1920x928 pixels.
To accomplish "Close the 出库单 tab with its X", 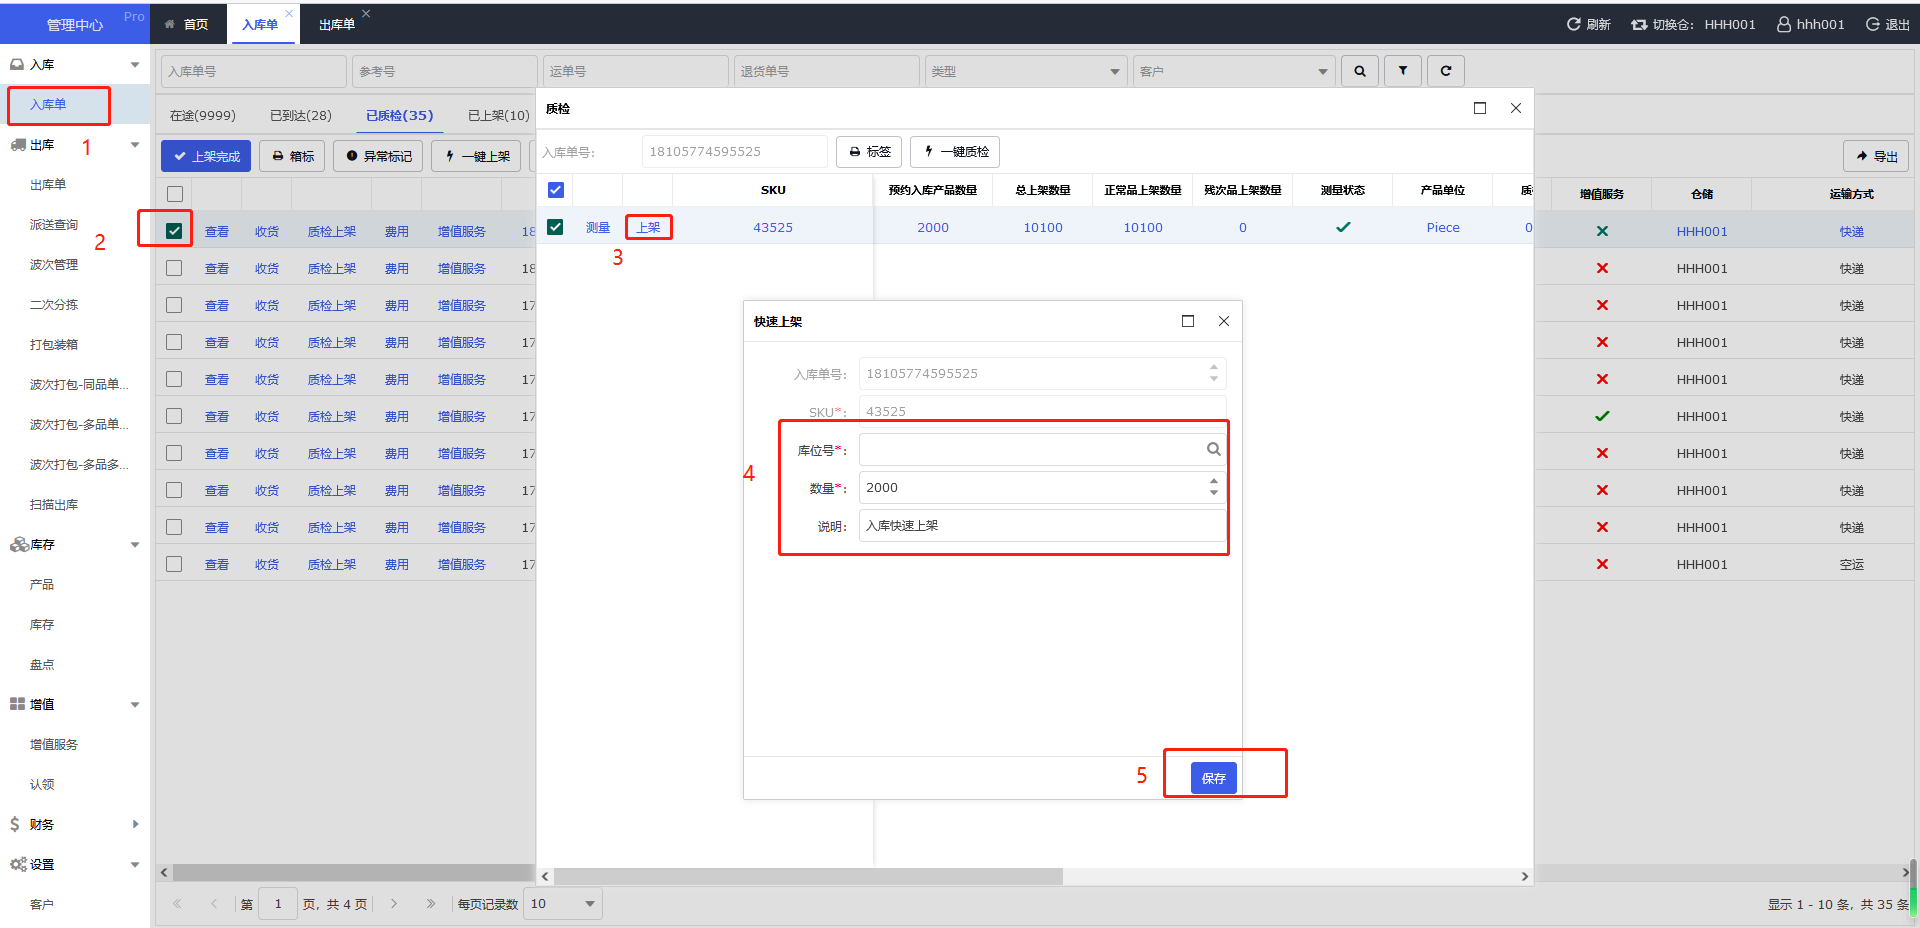I will [x=366, y=13].
